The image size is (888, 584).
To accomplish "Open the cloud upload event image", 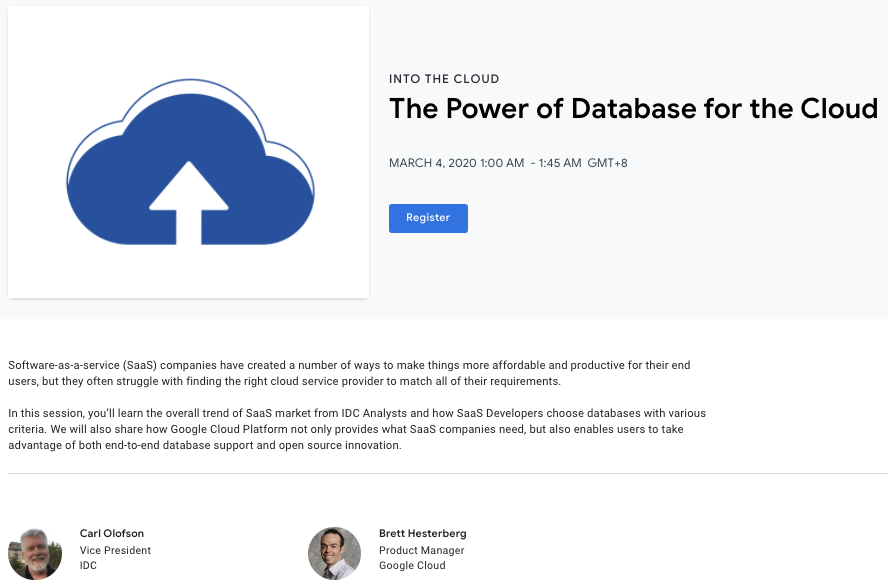I will pyautogui.click(x=189, y=152).
